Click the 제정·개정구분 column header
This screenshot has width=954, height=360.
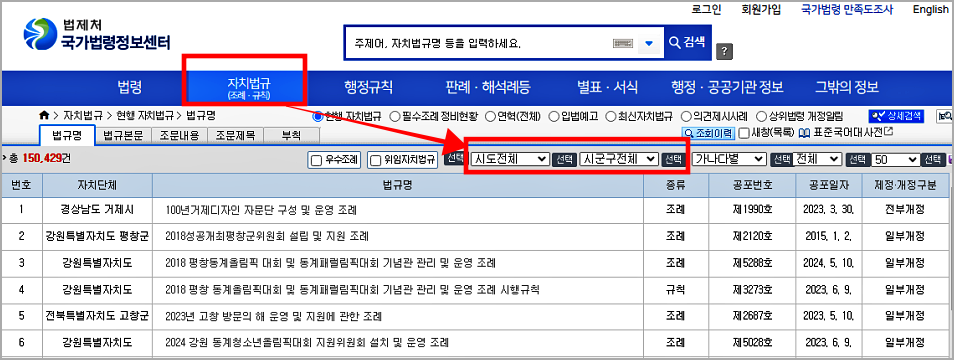(x=904, y=185)
